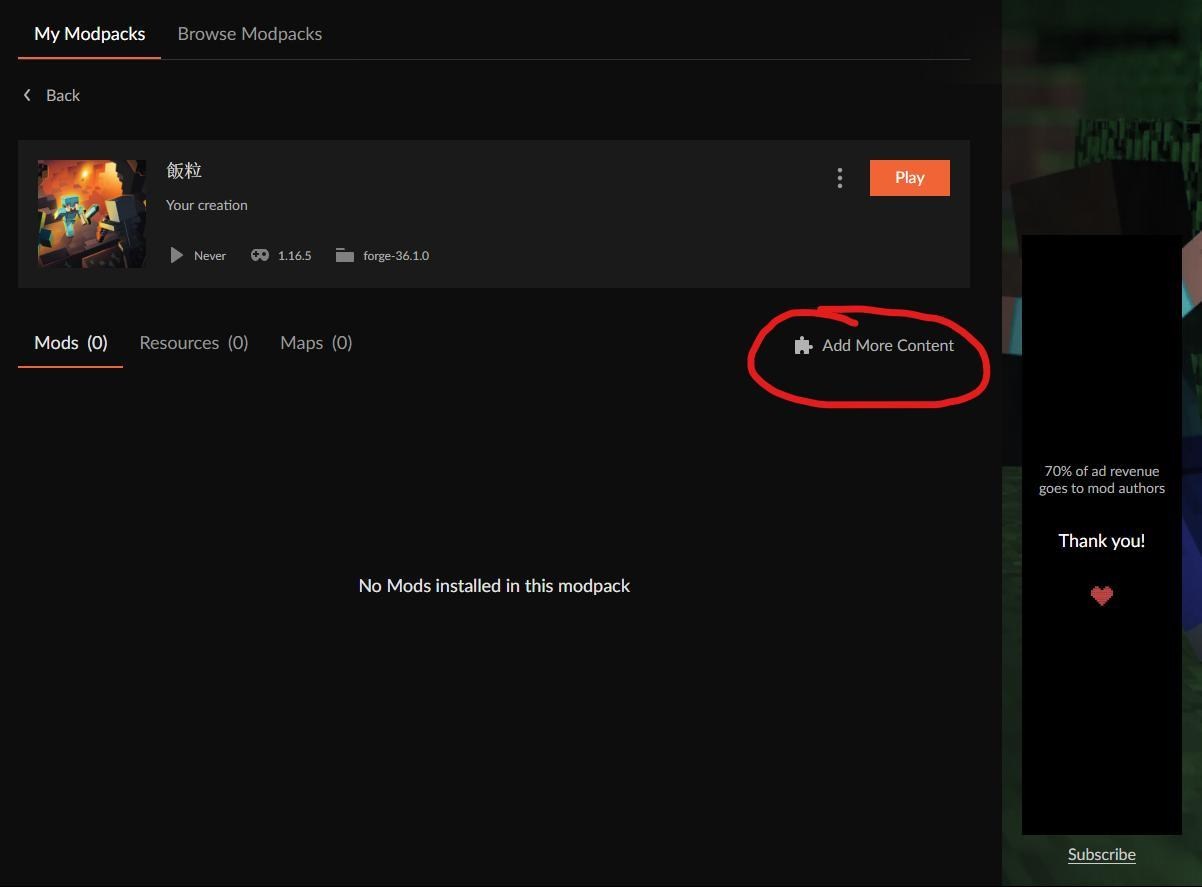Open the Browse Modpacks tab
This screenshot has height=887, width=1202.
249,34
